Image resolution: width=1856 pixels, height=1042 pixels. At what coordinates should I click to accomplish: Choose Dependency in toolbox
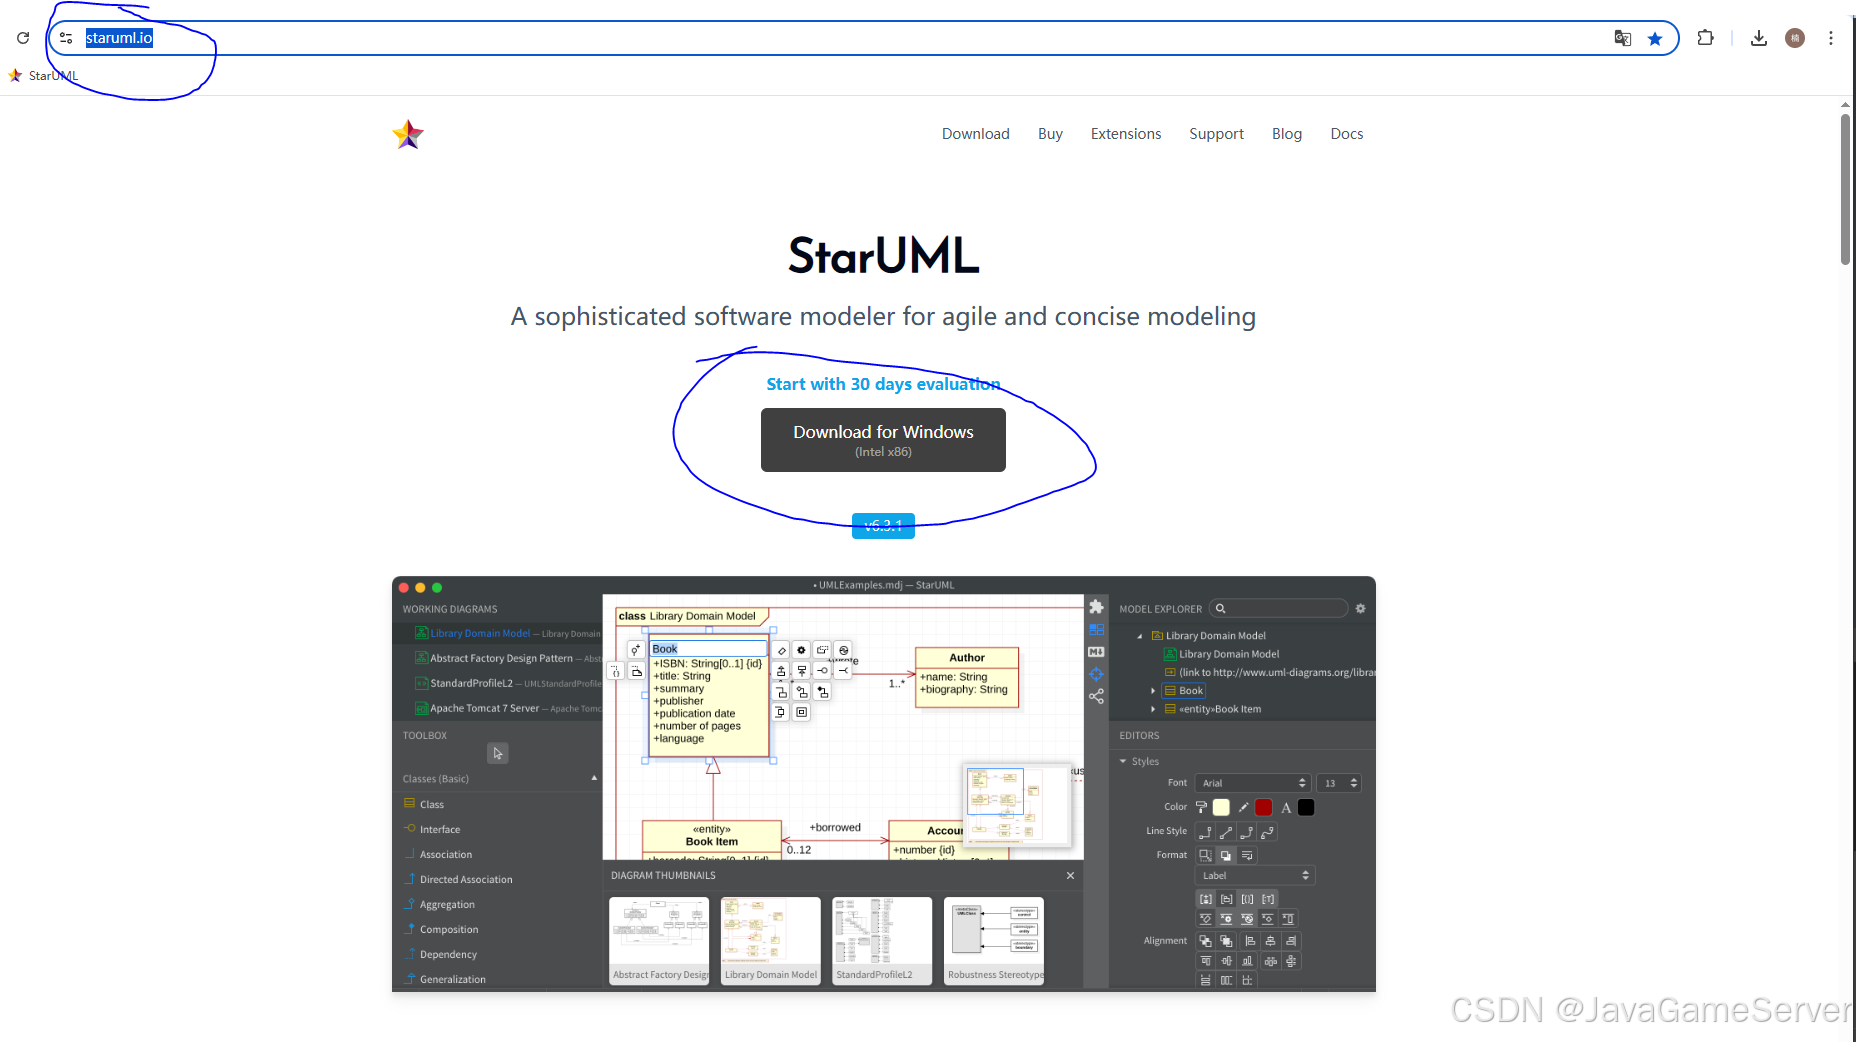pyautogui.click(x=439, y=954)
